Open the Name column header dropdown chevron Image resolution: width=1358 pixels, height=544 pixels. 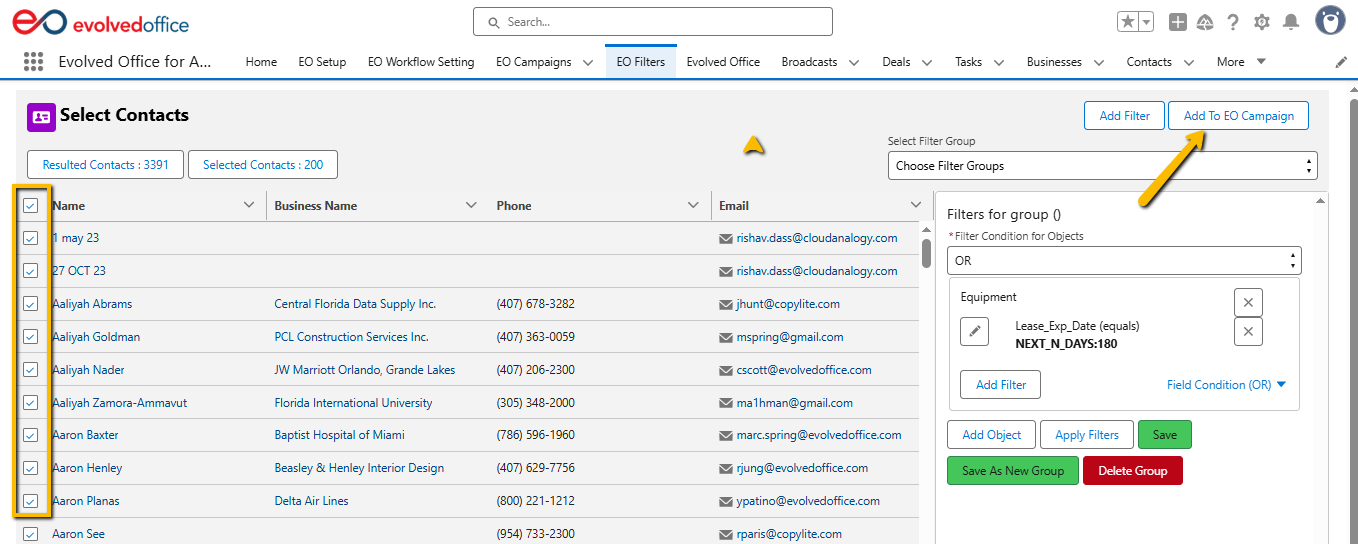[249, 205]
